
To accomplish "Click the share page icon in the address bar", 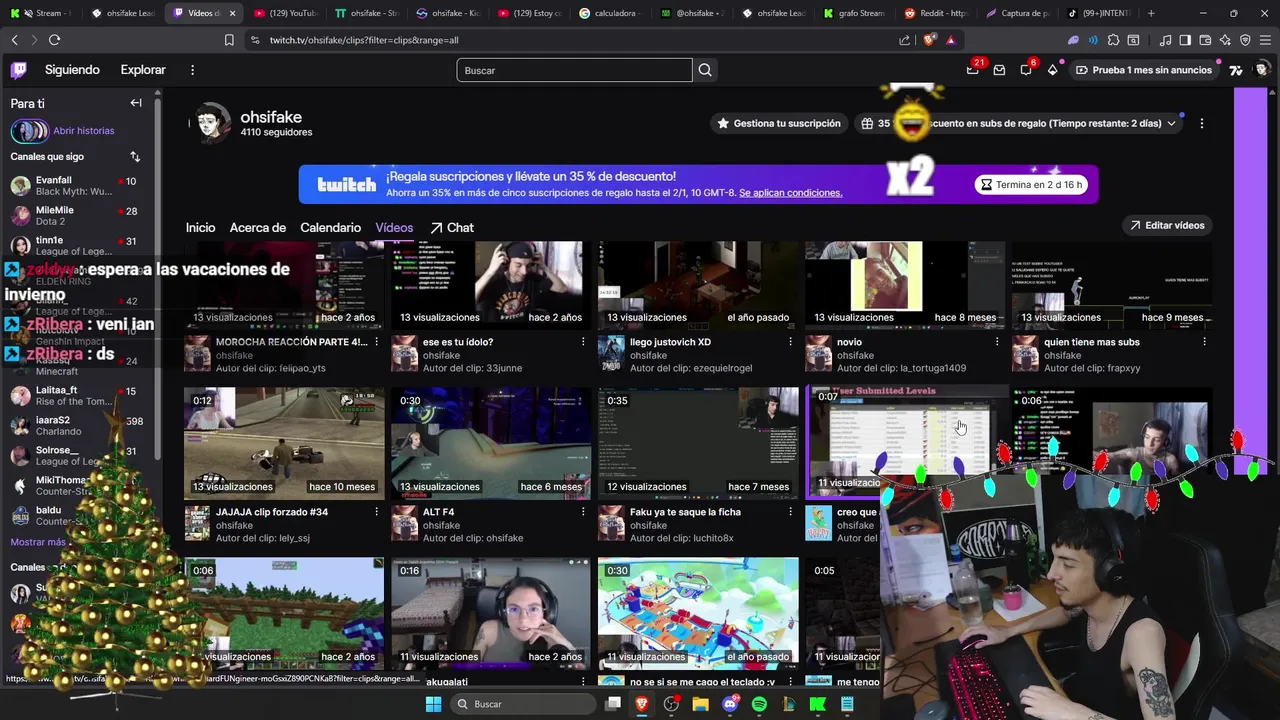I will [905, 40].
